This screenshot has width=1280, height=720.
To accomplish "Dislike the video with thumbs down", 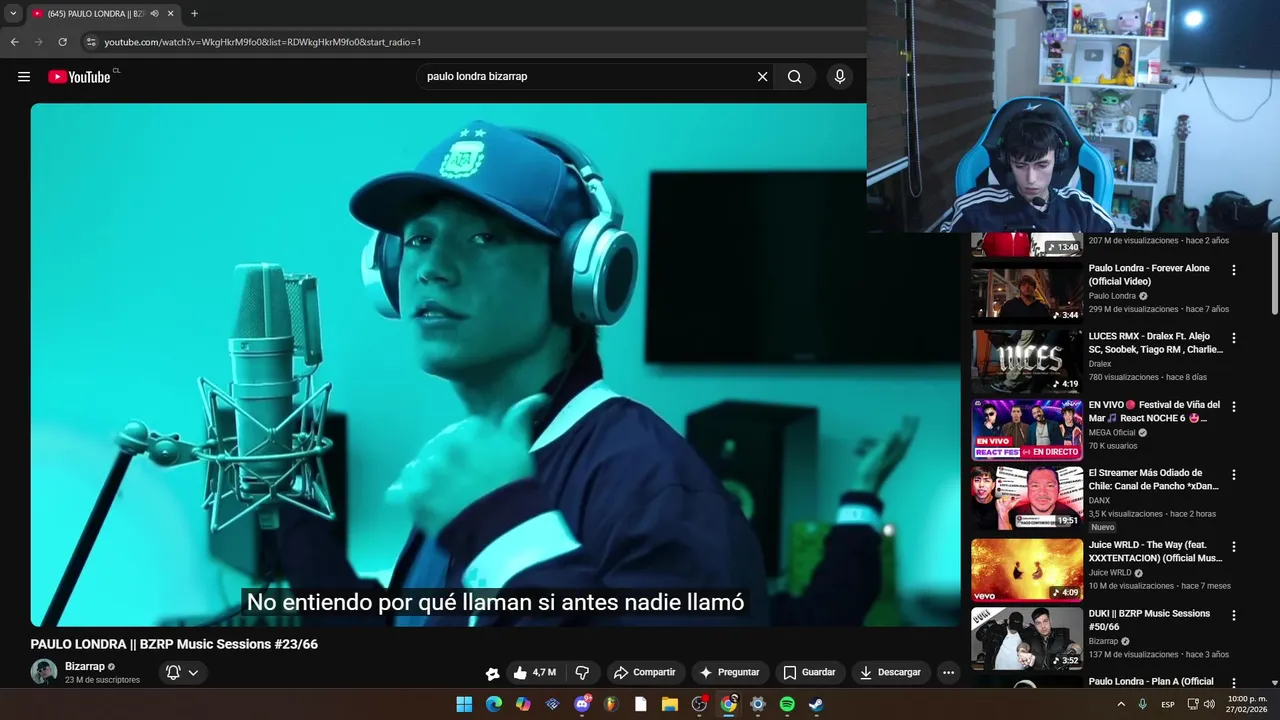I will click(x=582, y=672).
